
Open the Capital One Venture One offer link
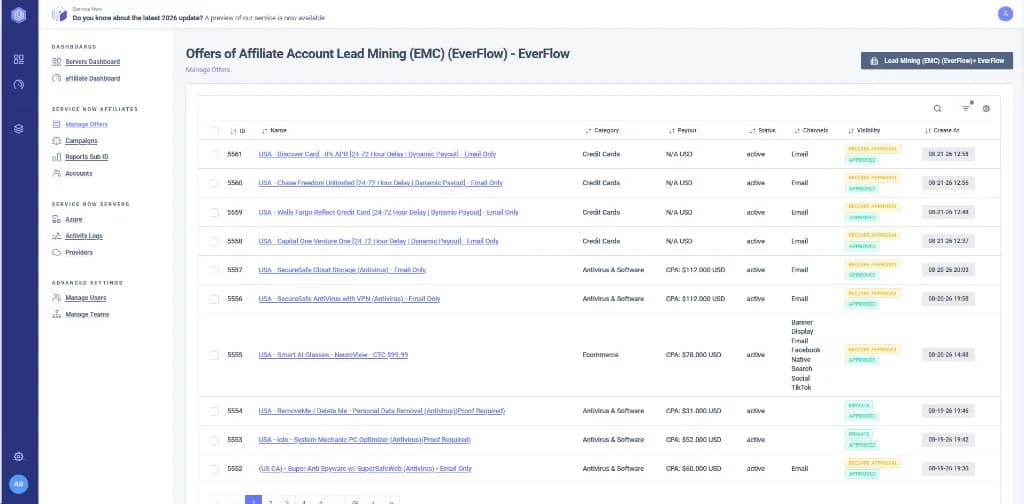378,241
